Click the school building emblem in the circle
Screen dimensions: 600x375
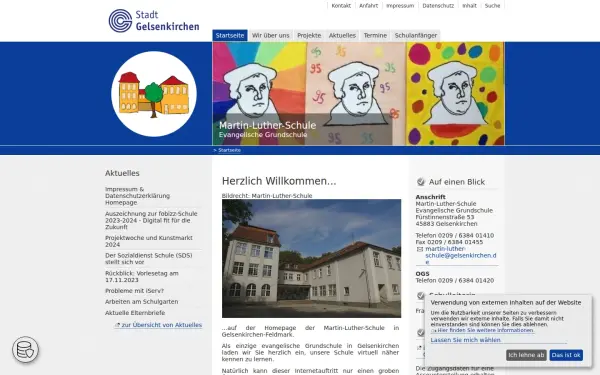(x=154, y=94)
